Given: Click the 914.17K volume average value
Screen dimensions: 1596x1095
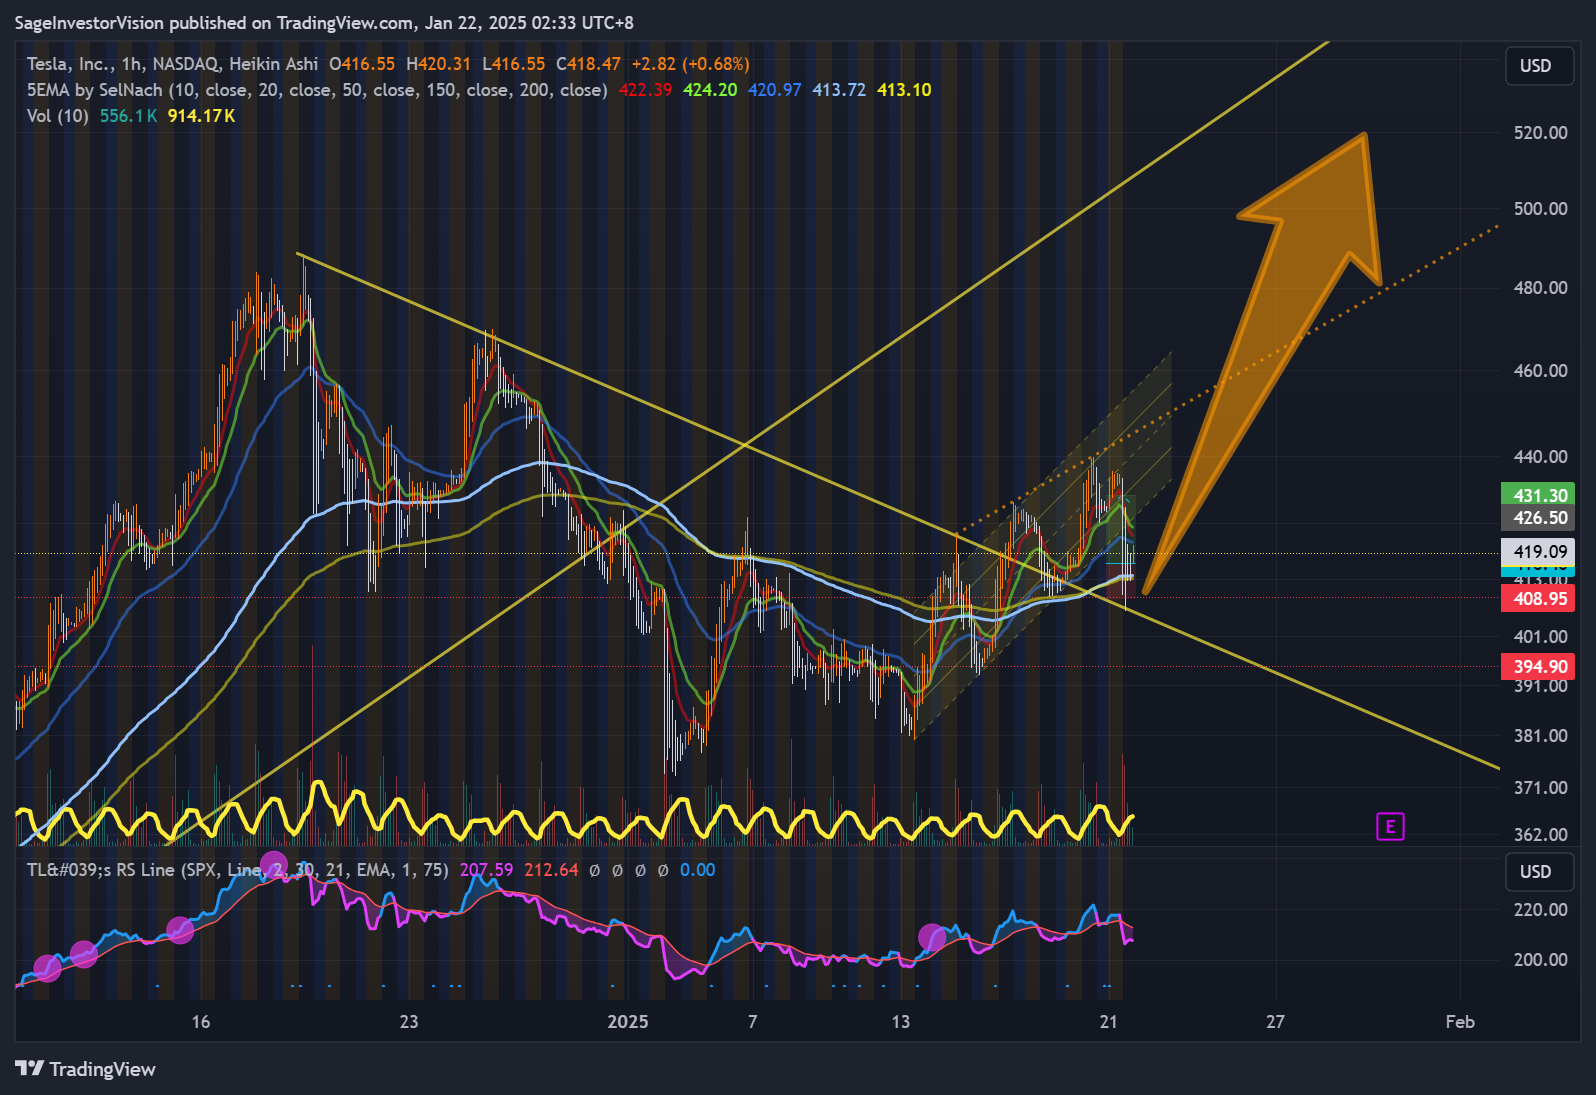Looking at the screenshot, I should pyautogui.click(x=201, y=116).
